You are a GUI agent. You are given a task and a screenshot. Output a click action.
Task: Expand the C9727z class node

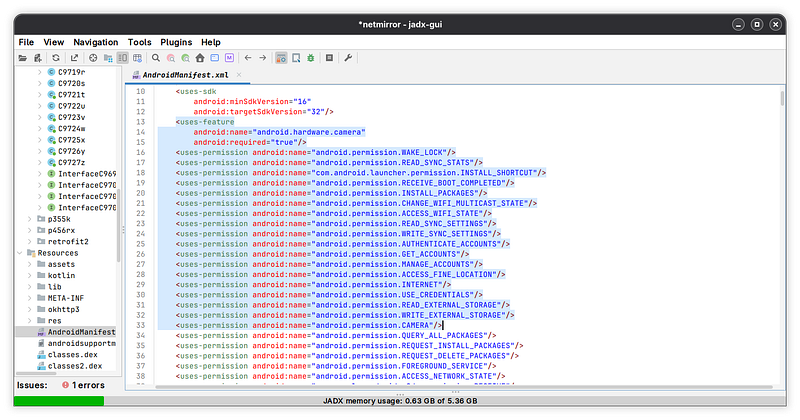pos(40,163)
